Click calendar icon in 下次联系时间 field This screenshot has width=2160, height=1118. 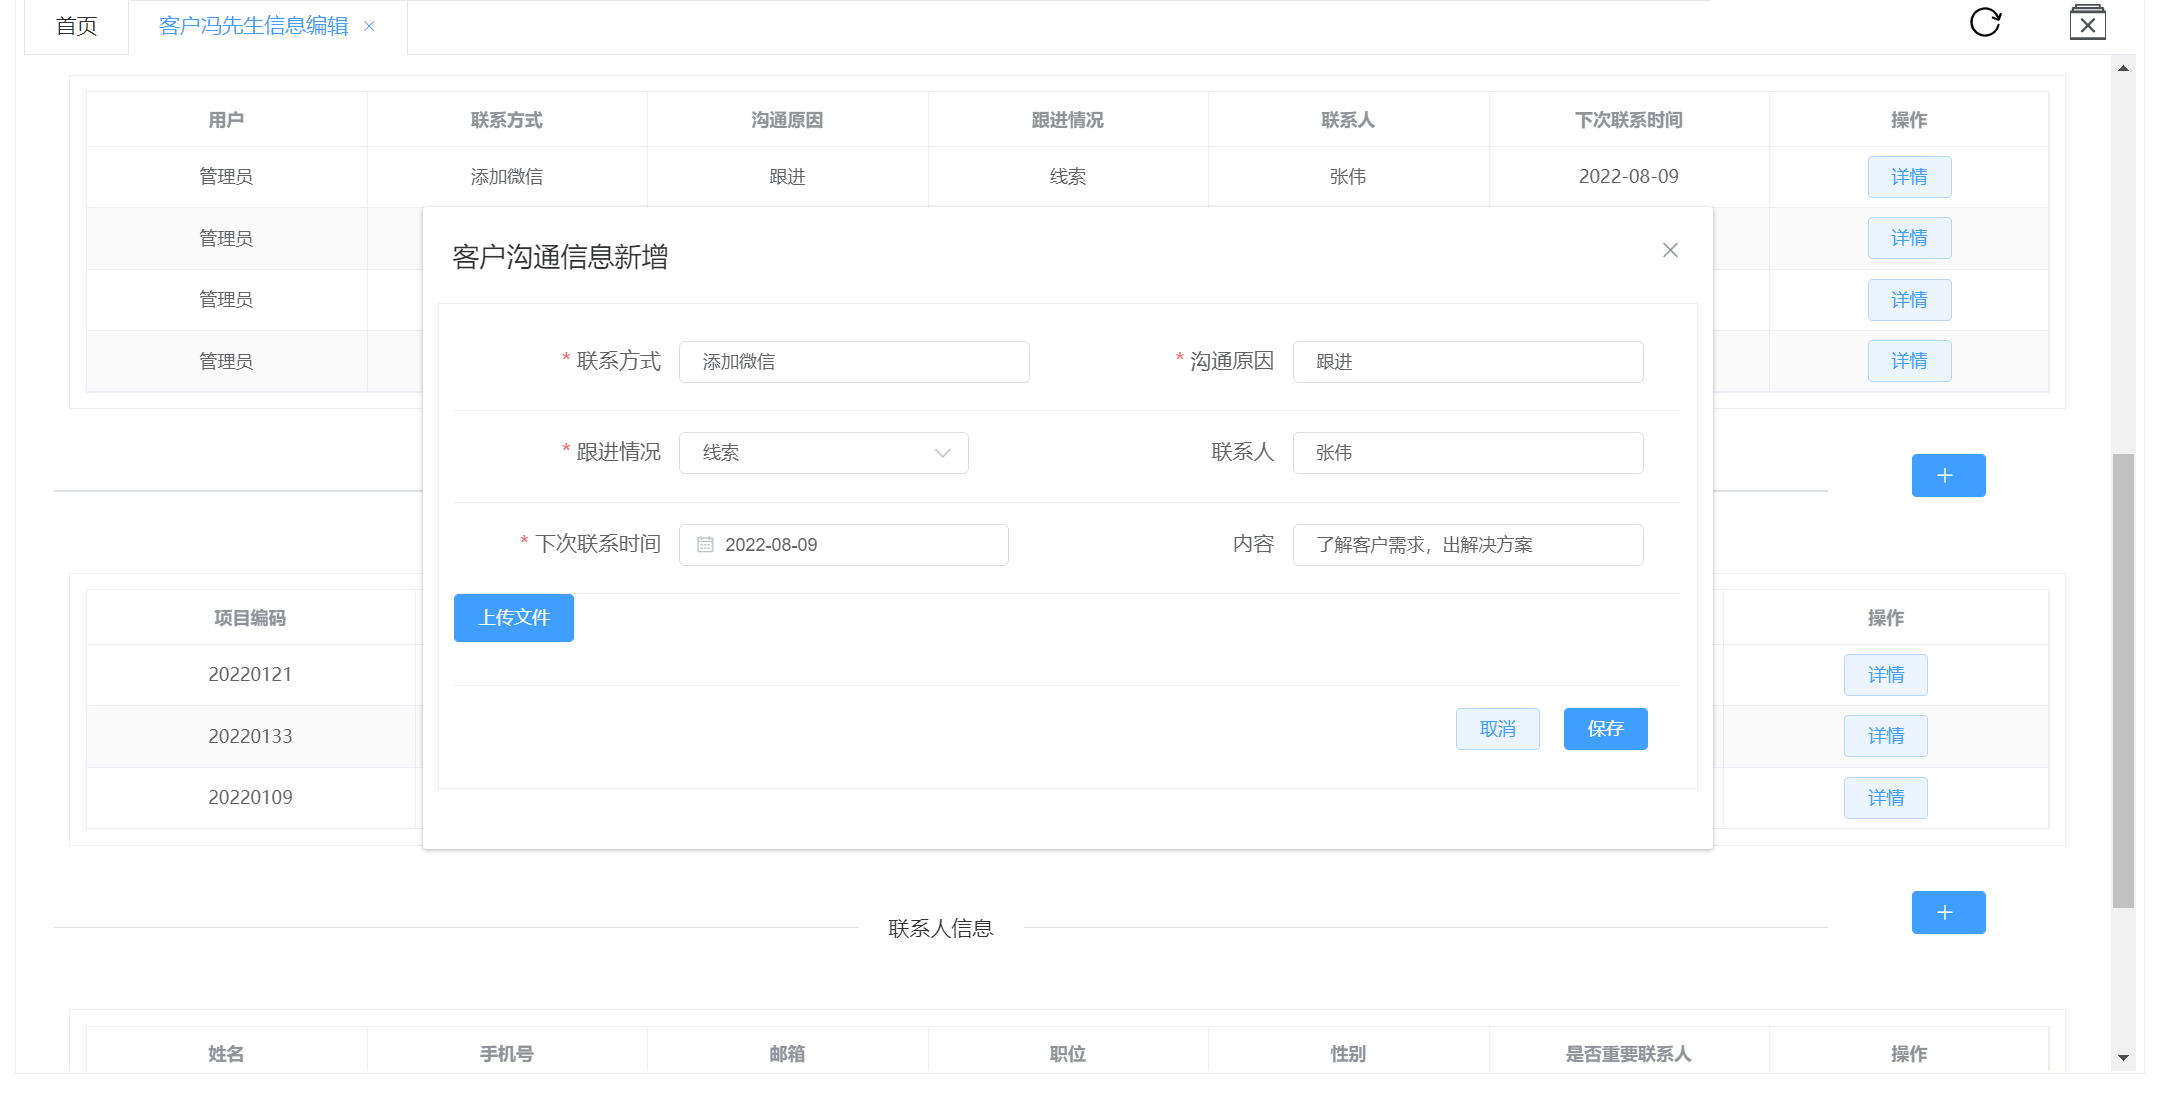click(705, 545)
